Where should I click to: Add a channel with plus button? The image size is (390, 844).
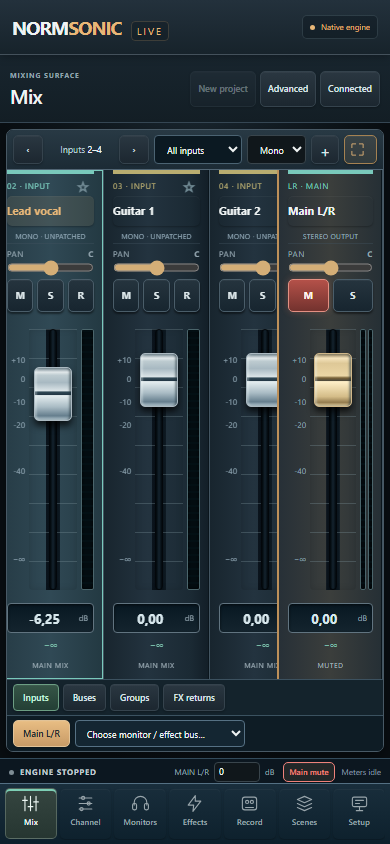pos(325,150)
